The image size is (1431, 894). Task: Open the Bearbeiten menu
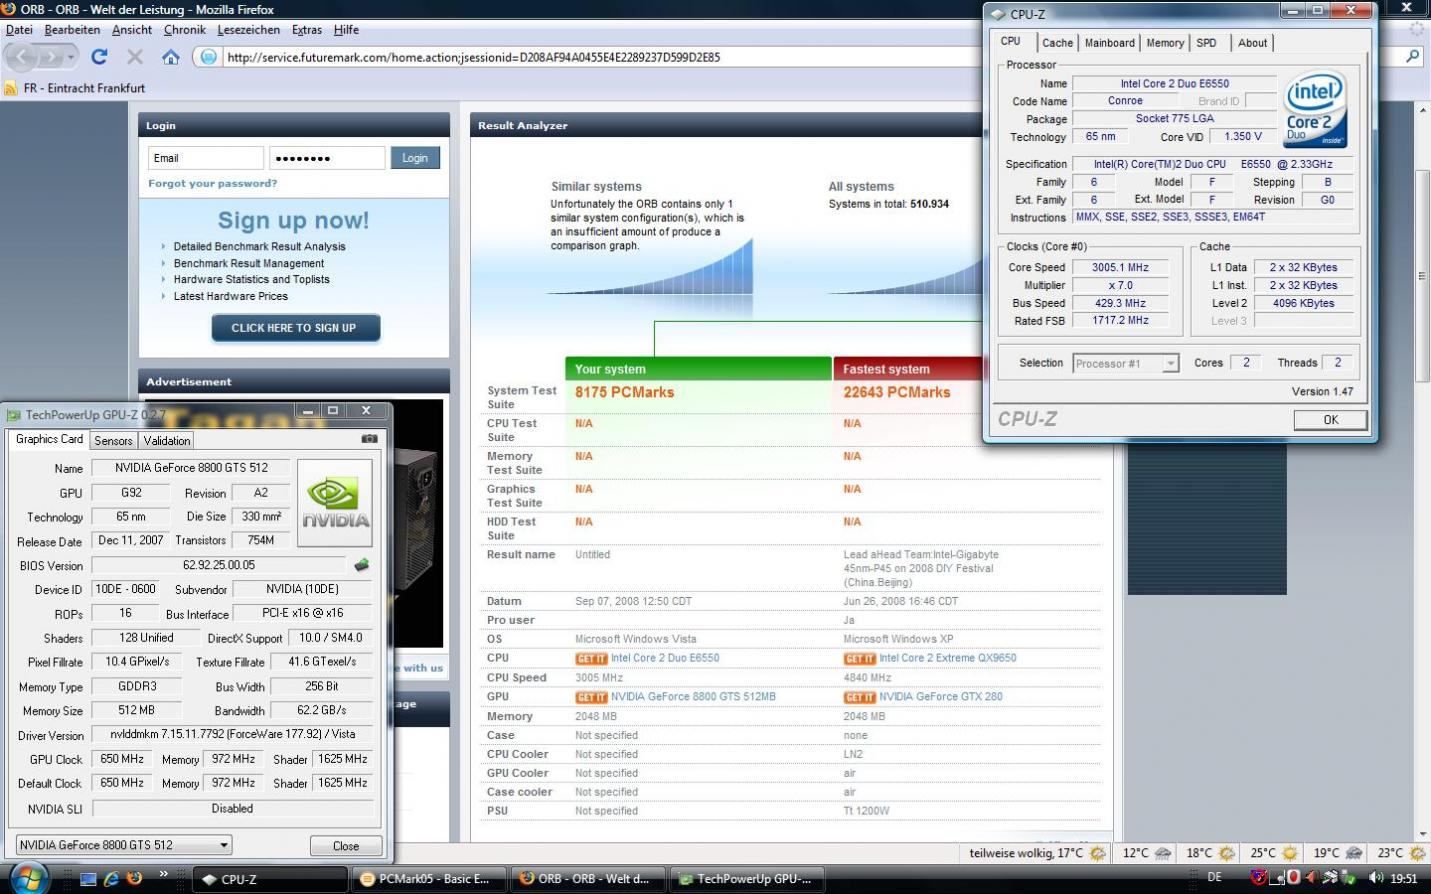click(72, 30)
